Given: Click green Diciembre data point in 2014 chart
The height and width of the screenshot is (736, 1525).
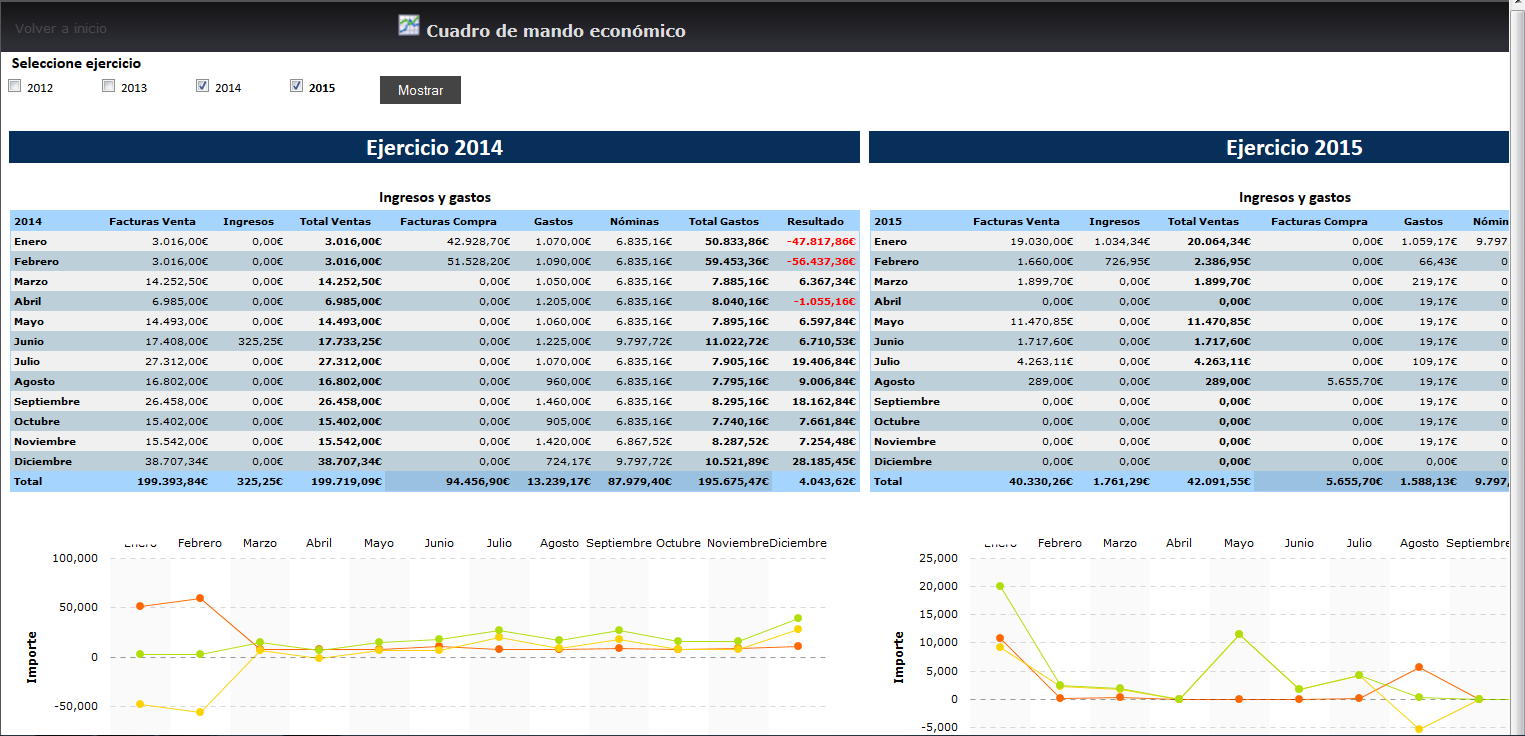Looking at the screenshot, I should tap(797, 618).
